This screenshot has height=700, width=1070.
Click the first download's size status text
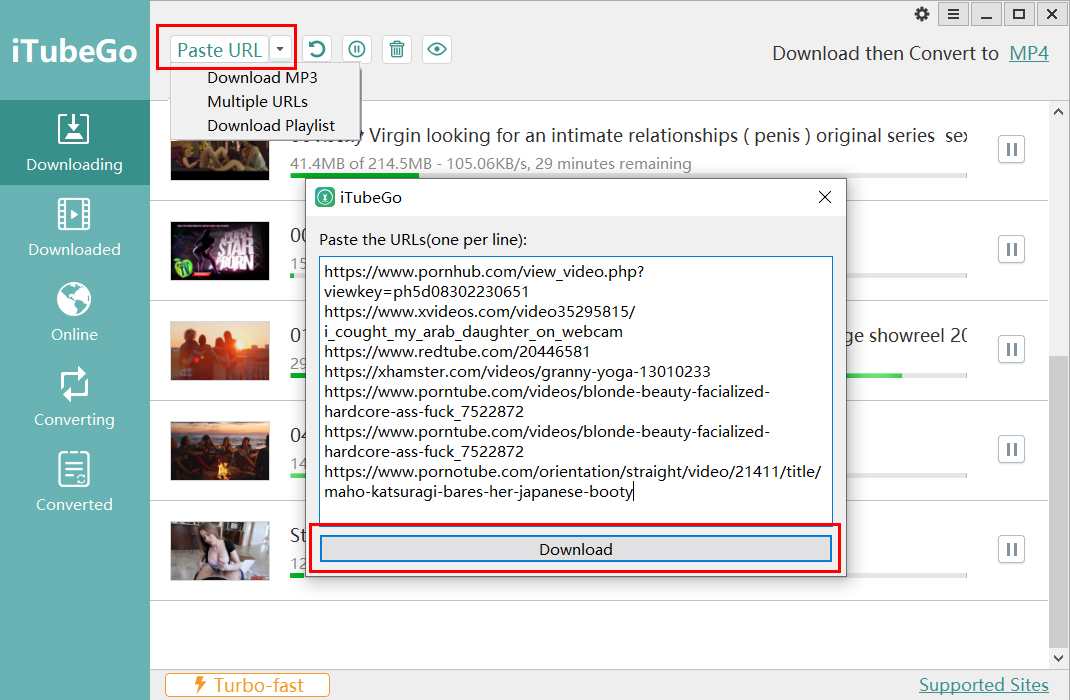491,164
